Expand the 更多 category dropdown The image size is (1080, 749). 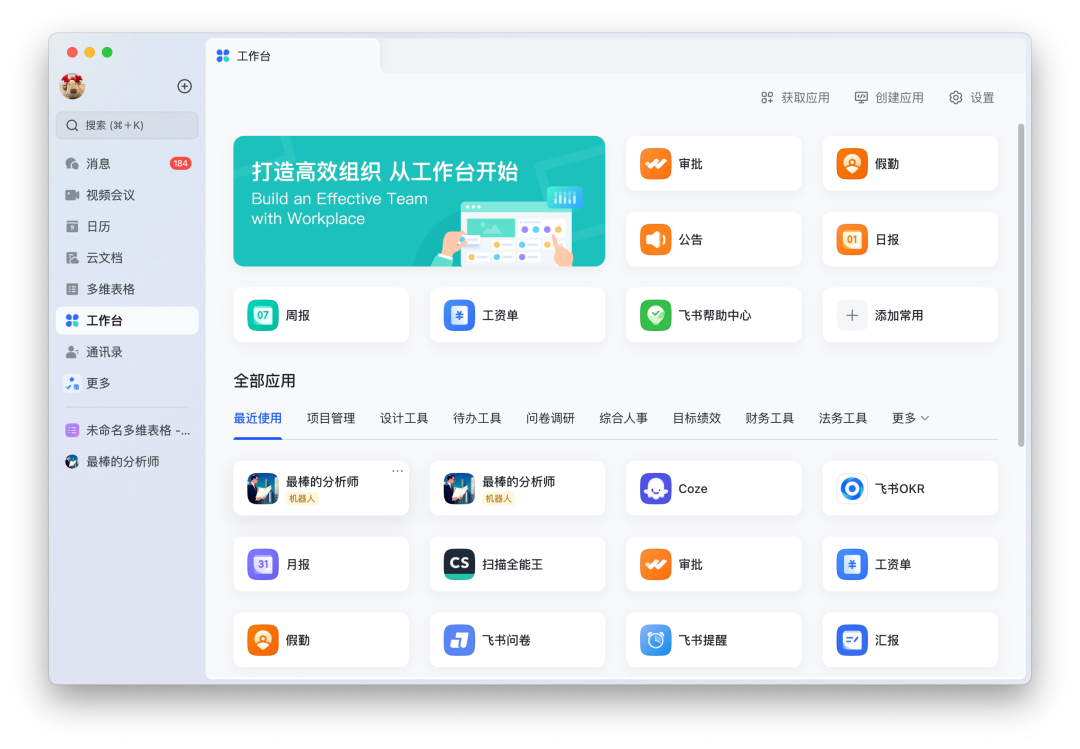click(x=910, y=418)
